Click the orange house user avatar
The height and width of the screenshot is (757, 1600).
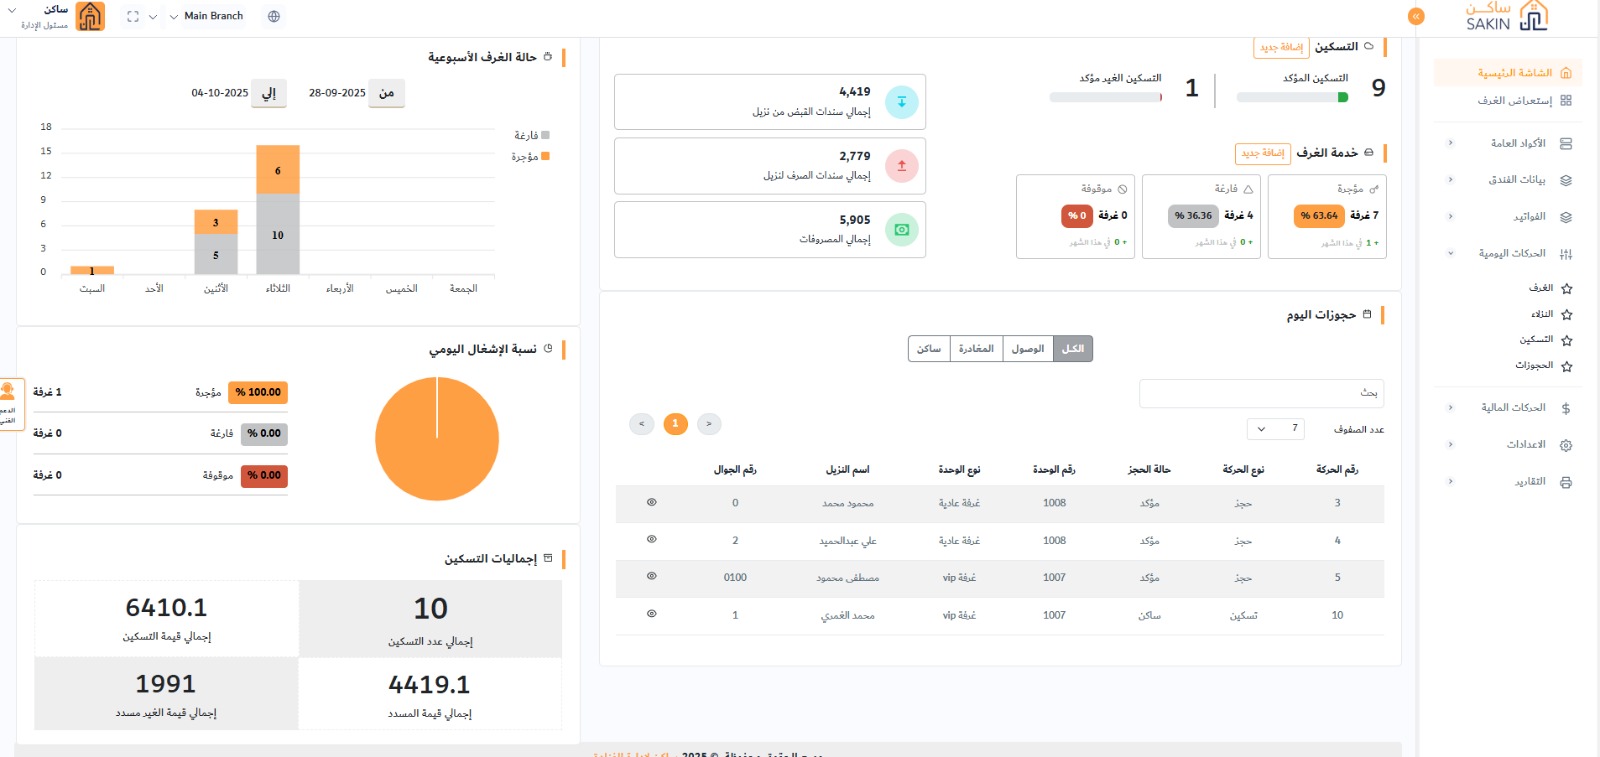coord(90,16)
